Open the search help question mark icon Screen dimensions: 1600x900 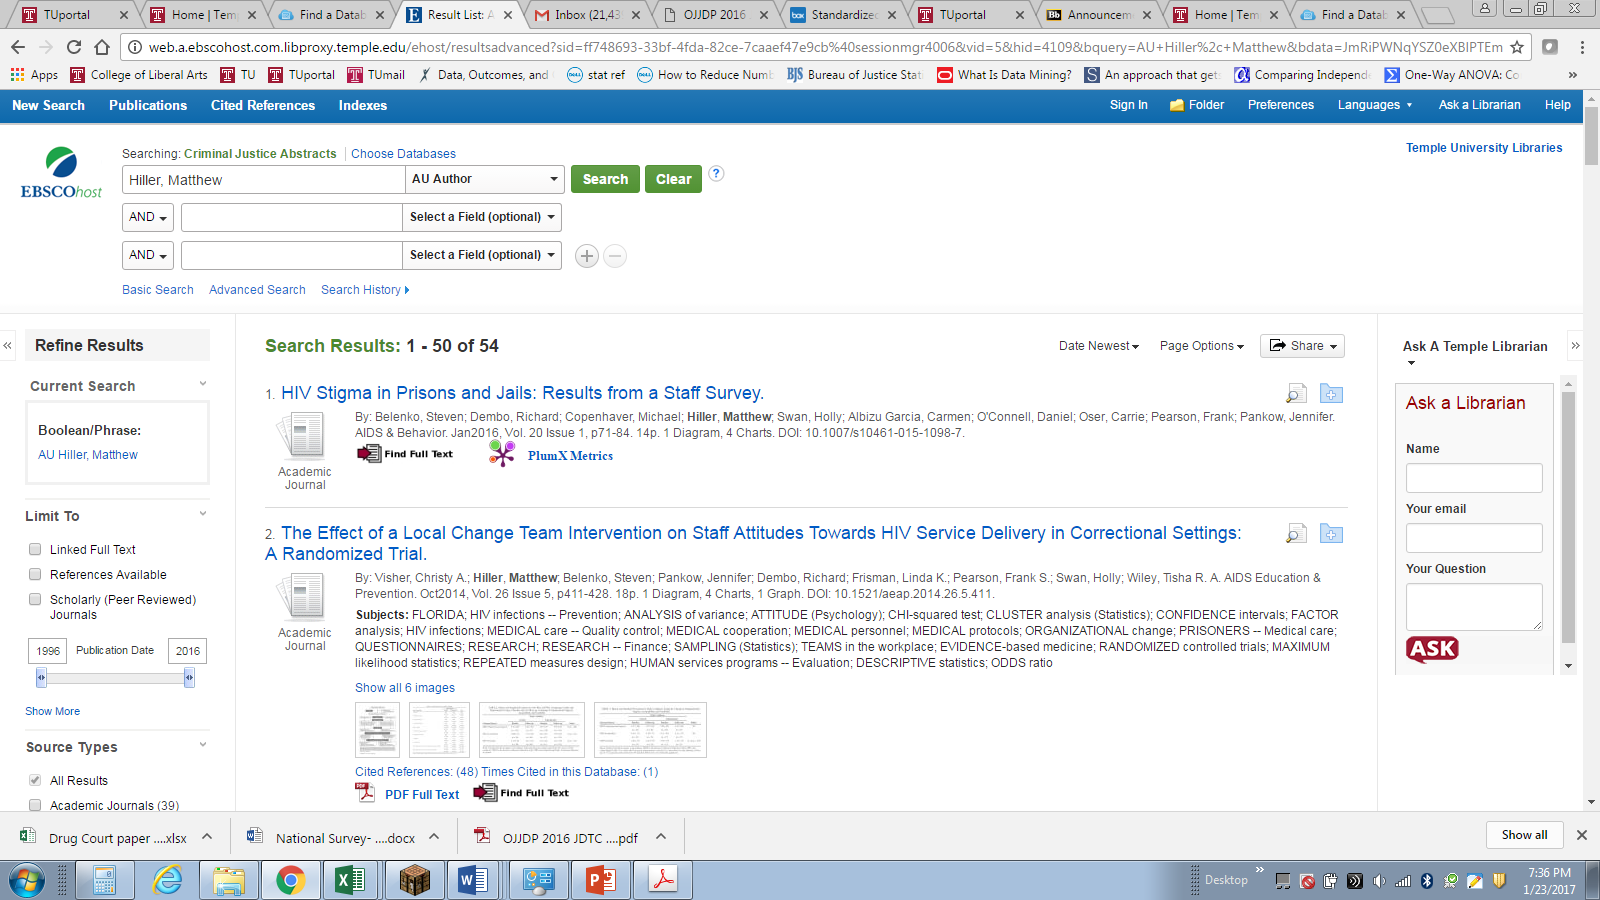[716, 174]
